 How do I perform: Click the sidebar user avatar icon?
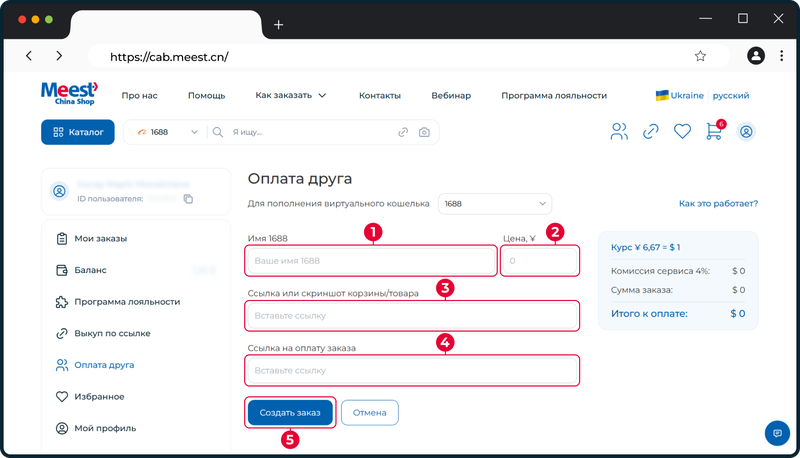point(60,191)
